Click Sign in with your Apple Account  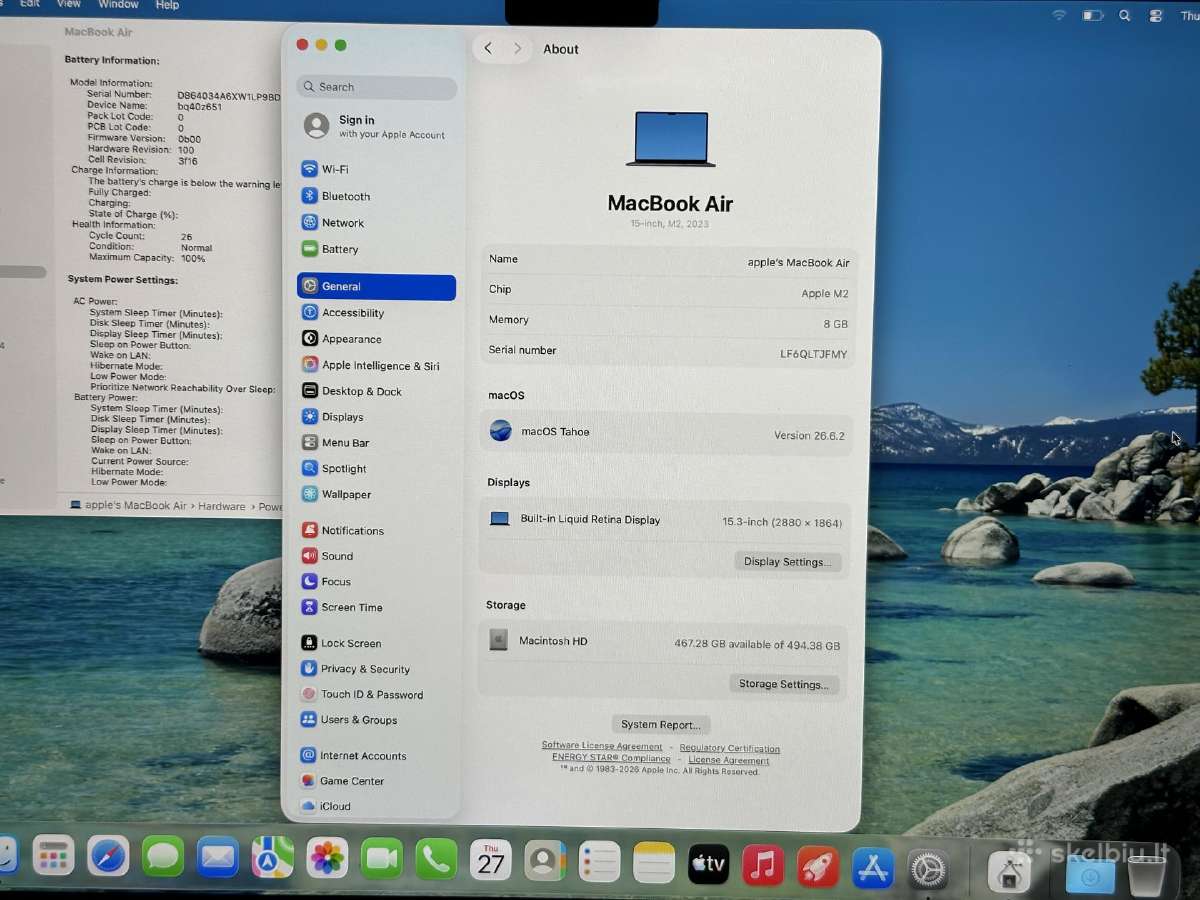tap(376, 126)
